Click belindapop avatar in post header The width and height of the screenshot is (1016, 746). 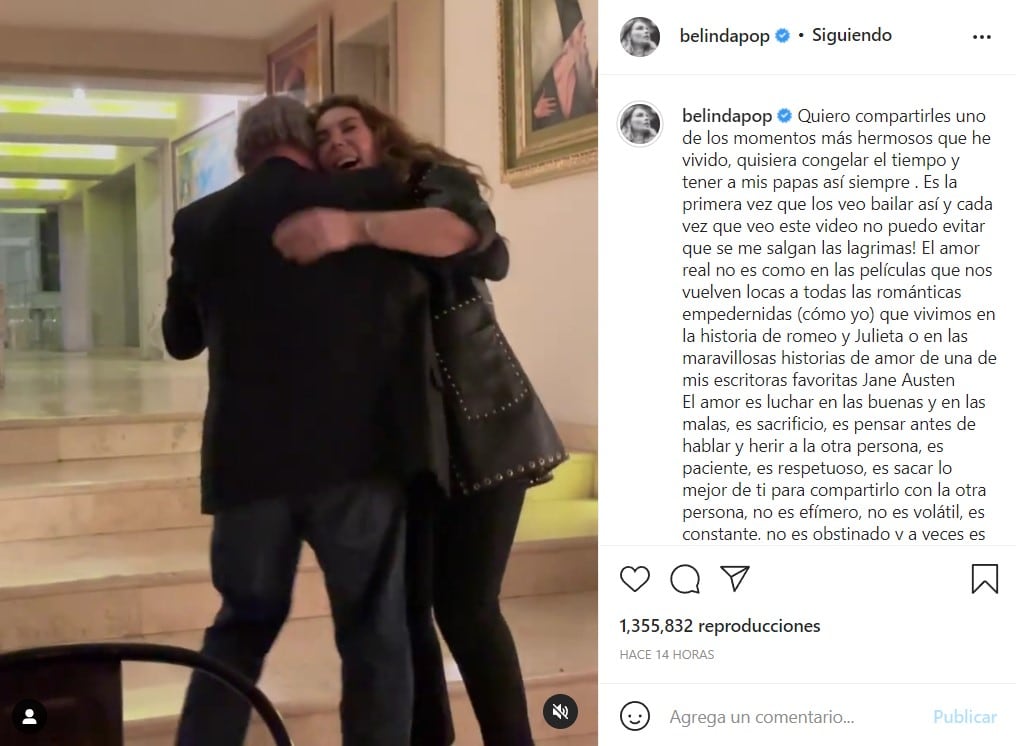640,36
